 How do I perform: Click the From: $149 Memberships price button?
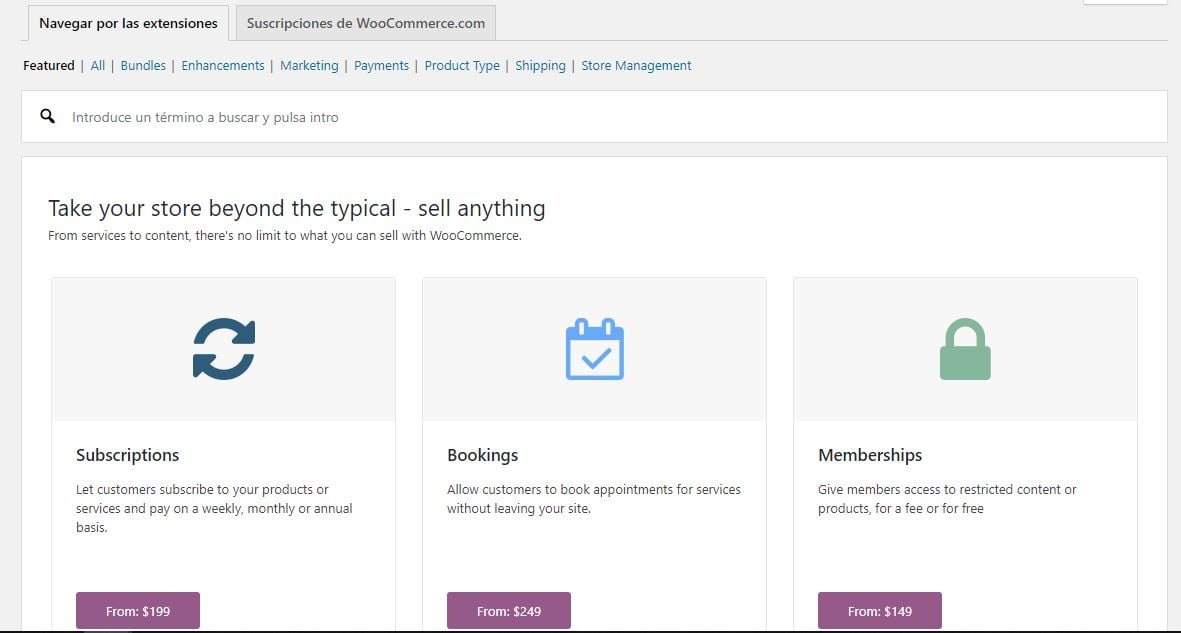pos(879,610)
